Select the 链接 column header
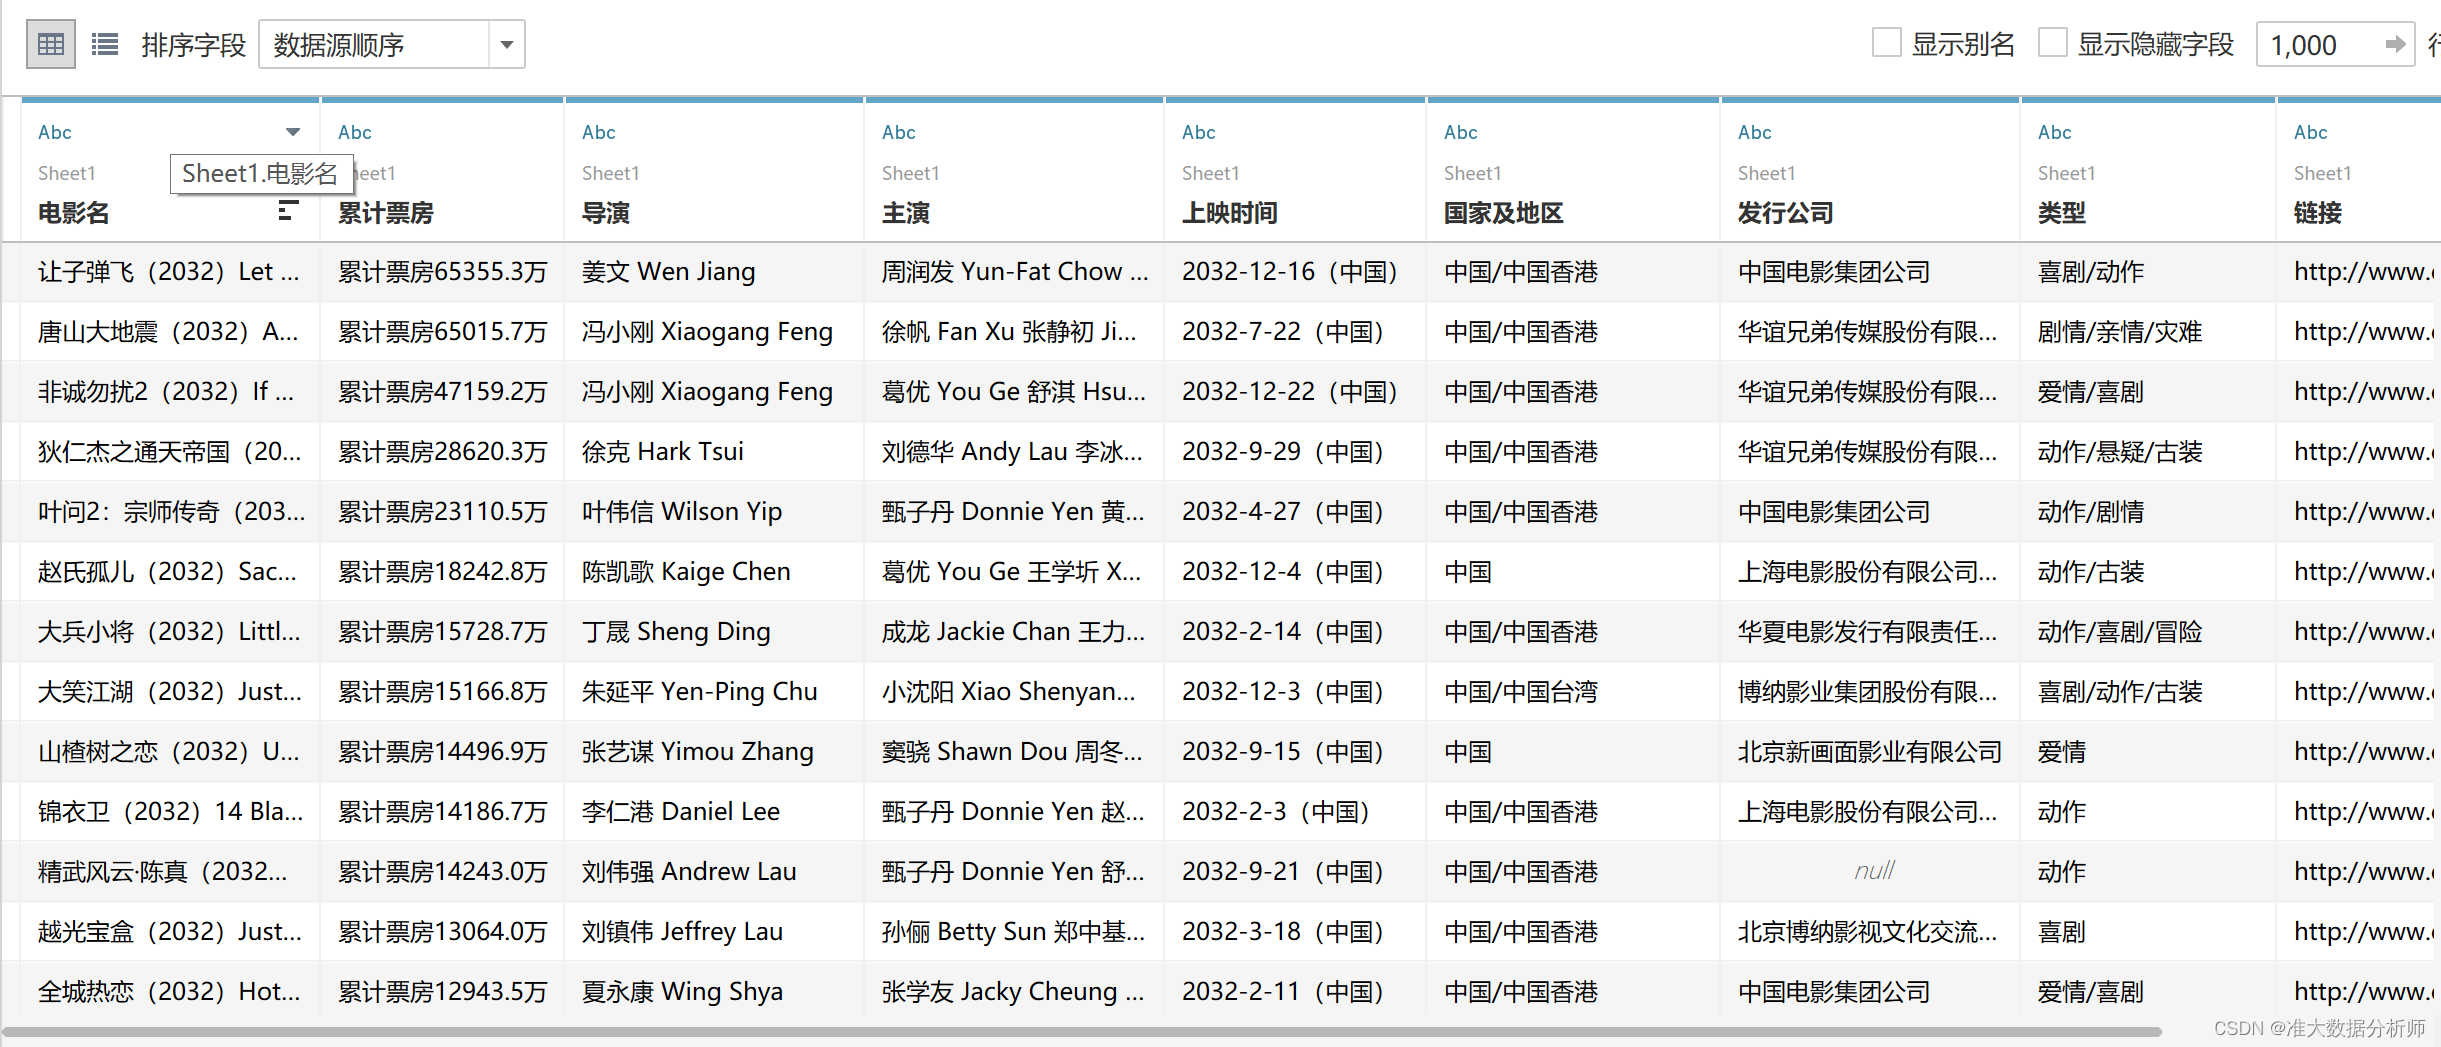This screenshot has height=1047, width=2441. click(2318, 213)
